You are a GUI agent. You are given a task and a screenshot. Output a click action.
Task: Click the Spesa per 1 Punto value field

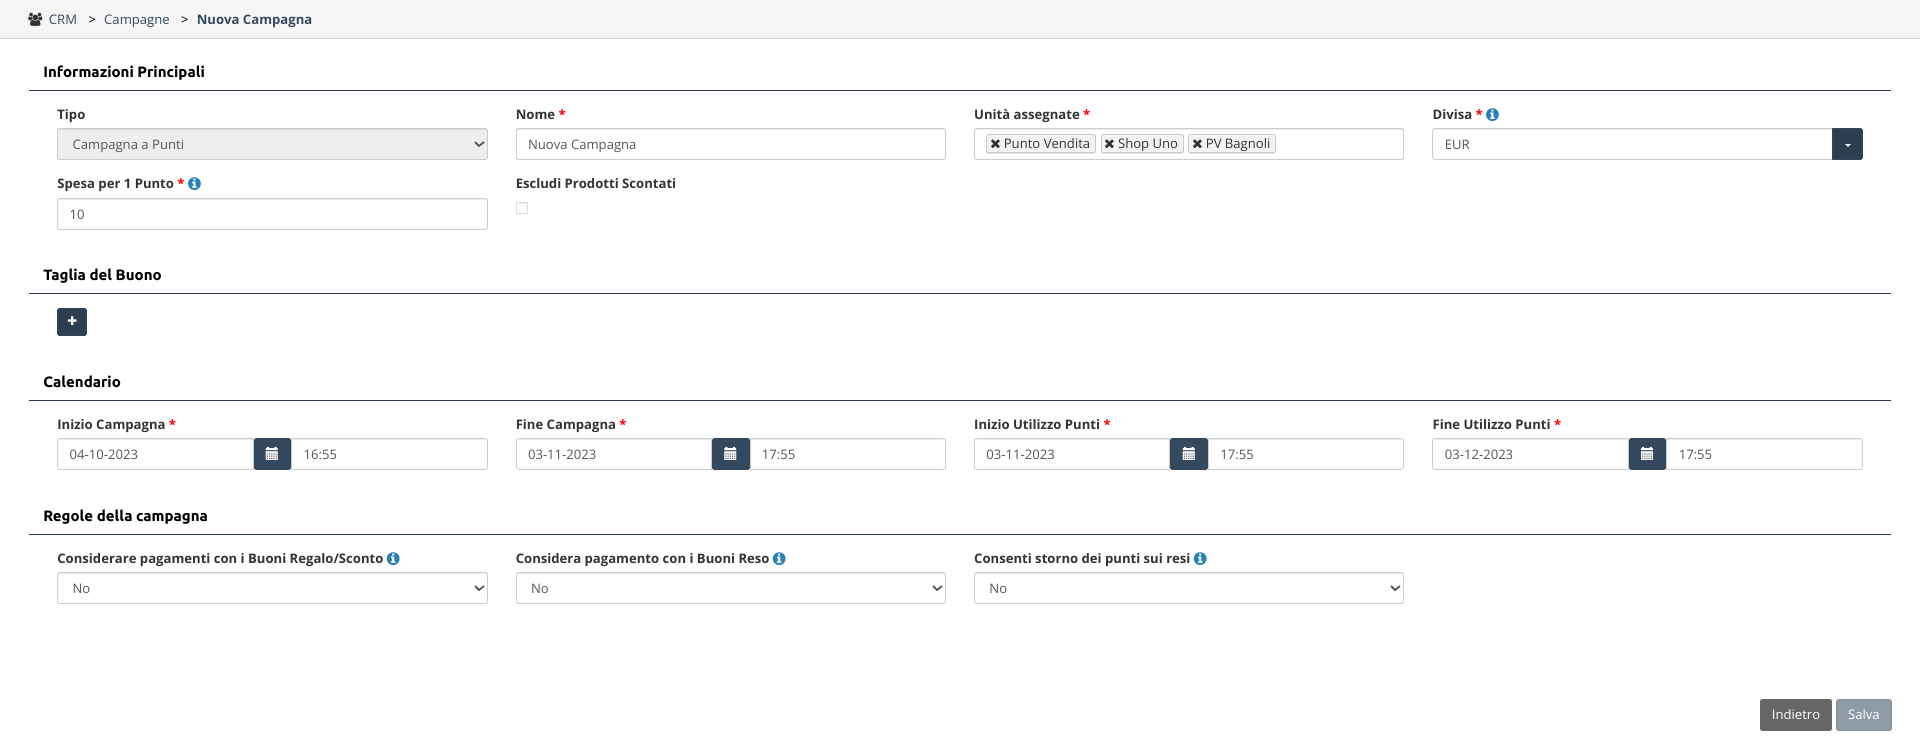tap(272, 214)
